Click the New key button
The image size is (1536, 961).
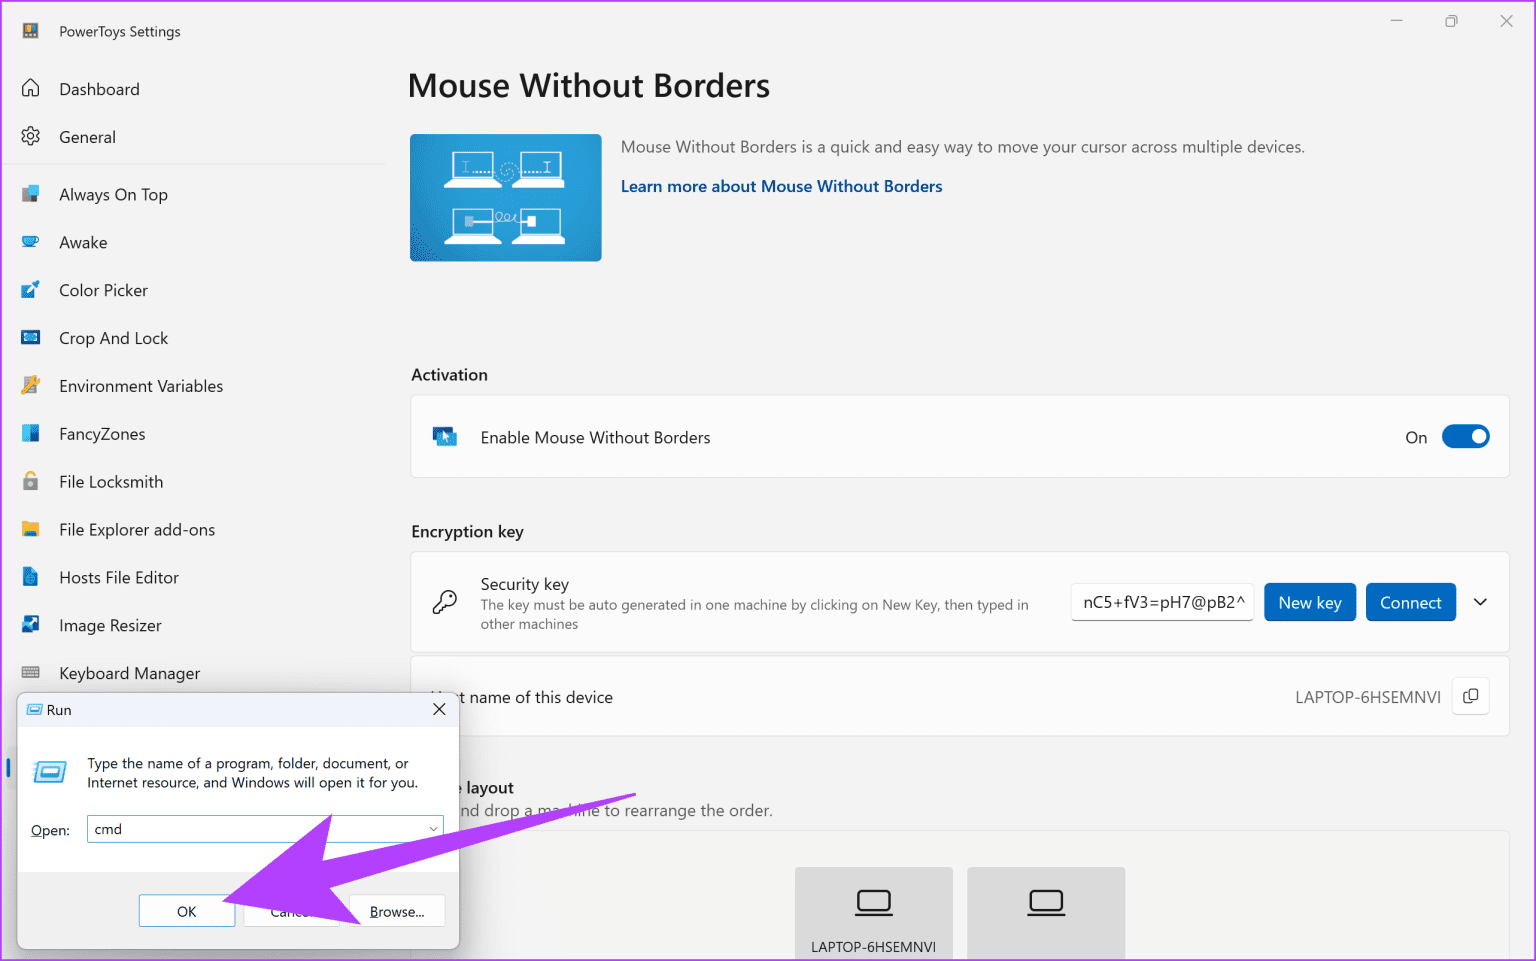point(1310,602)
